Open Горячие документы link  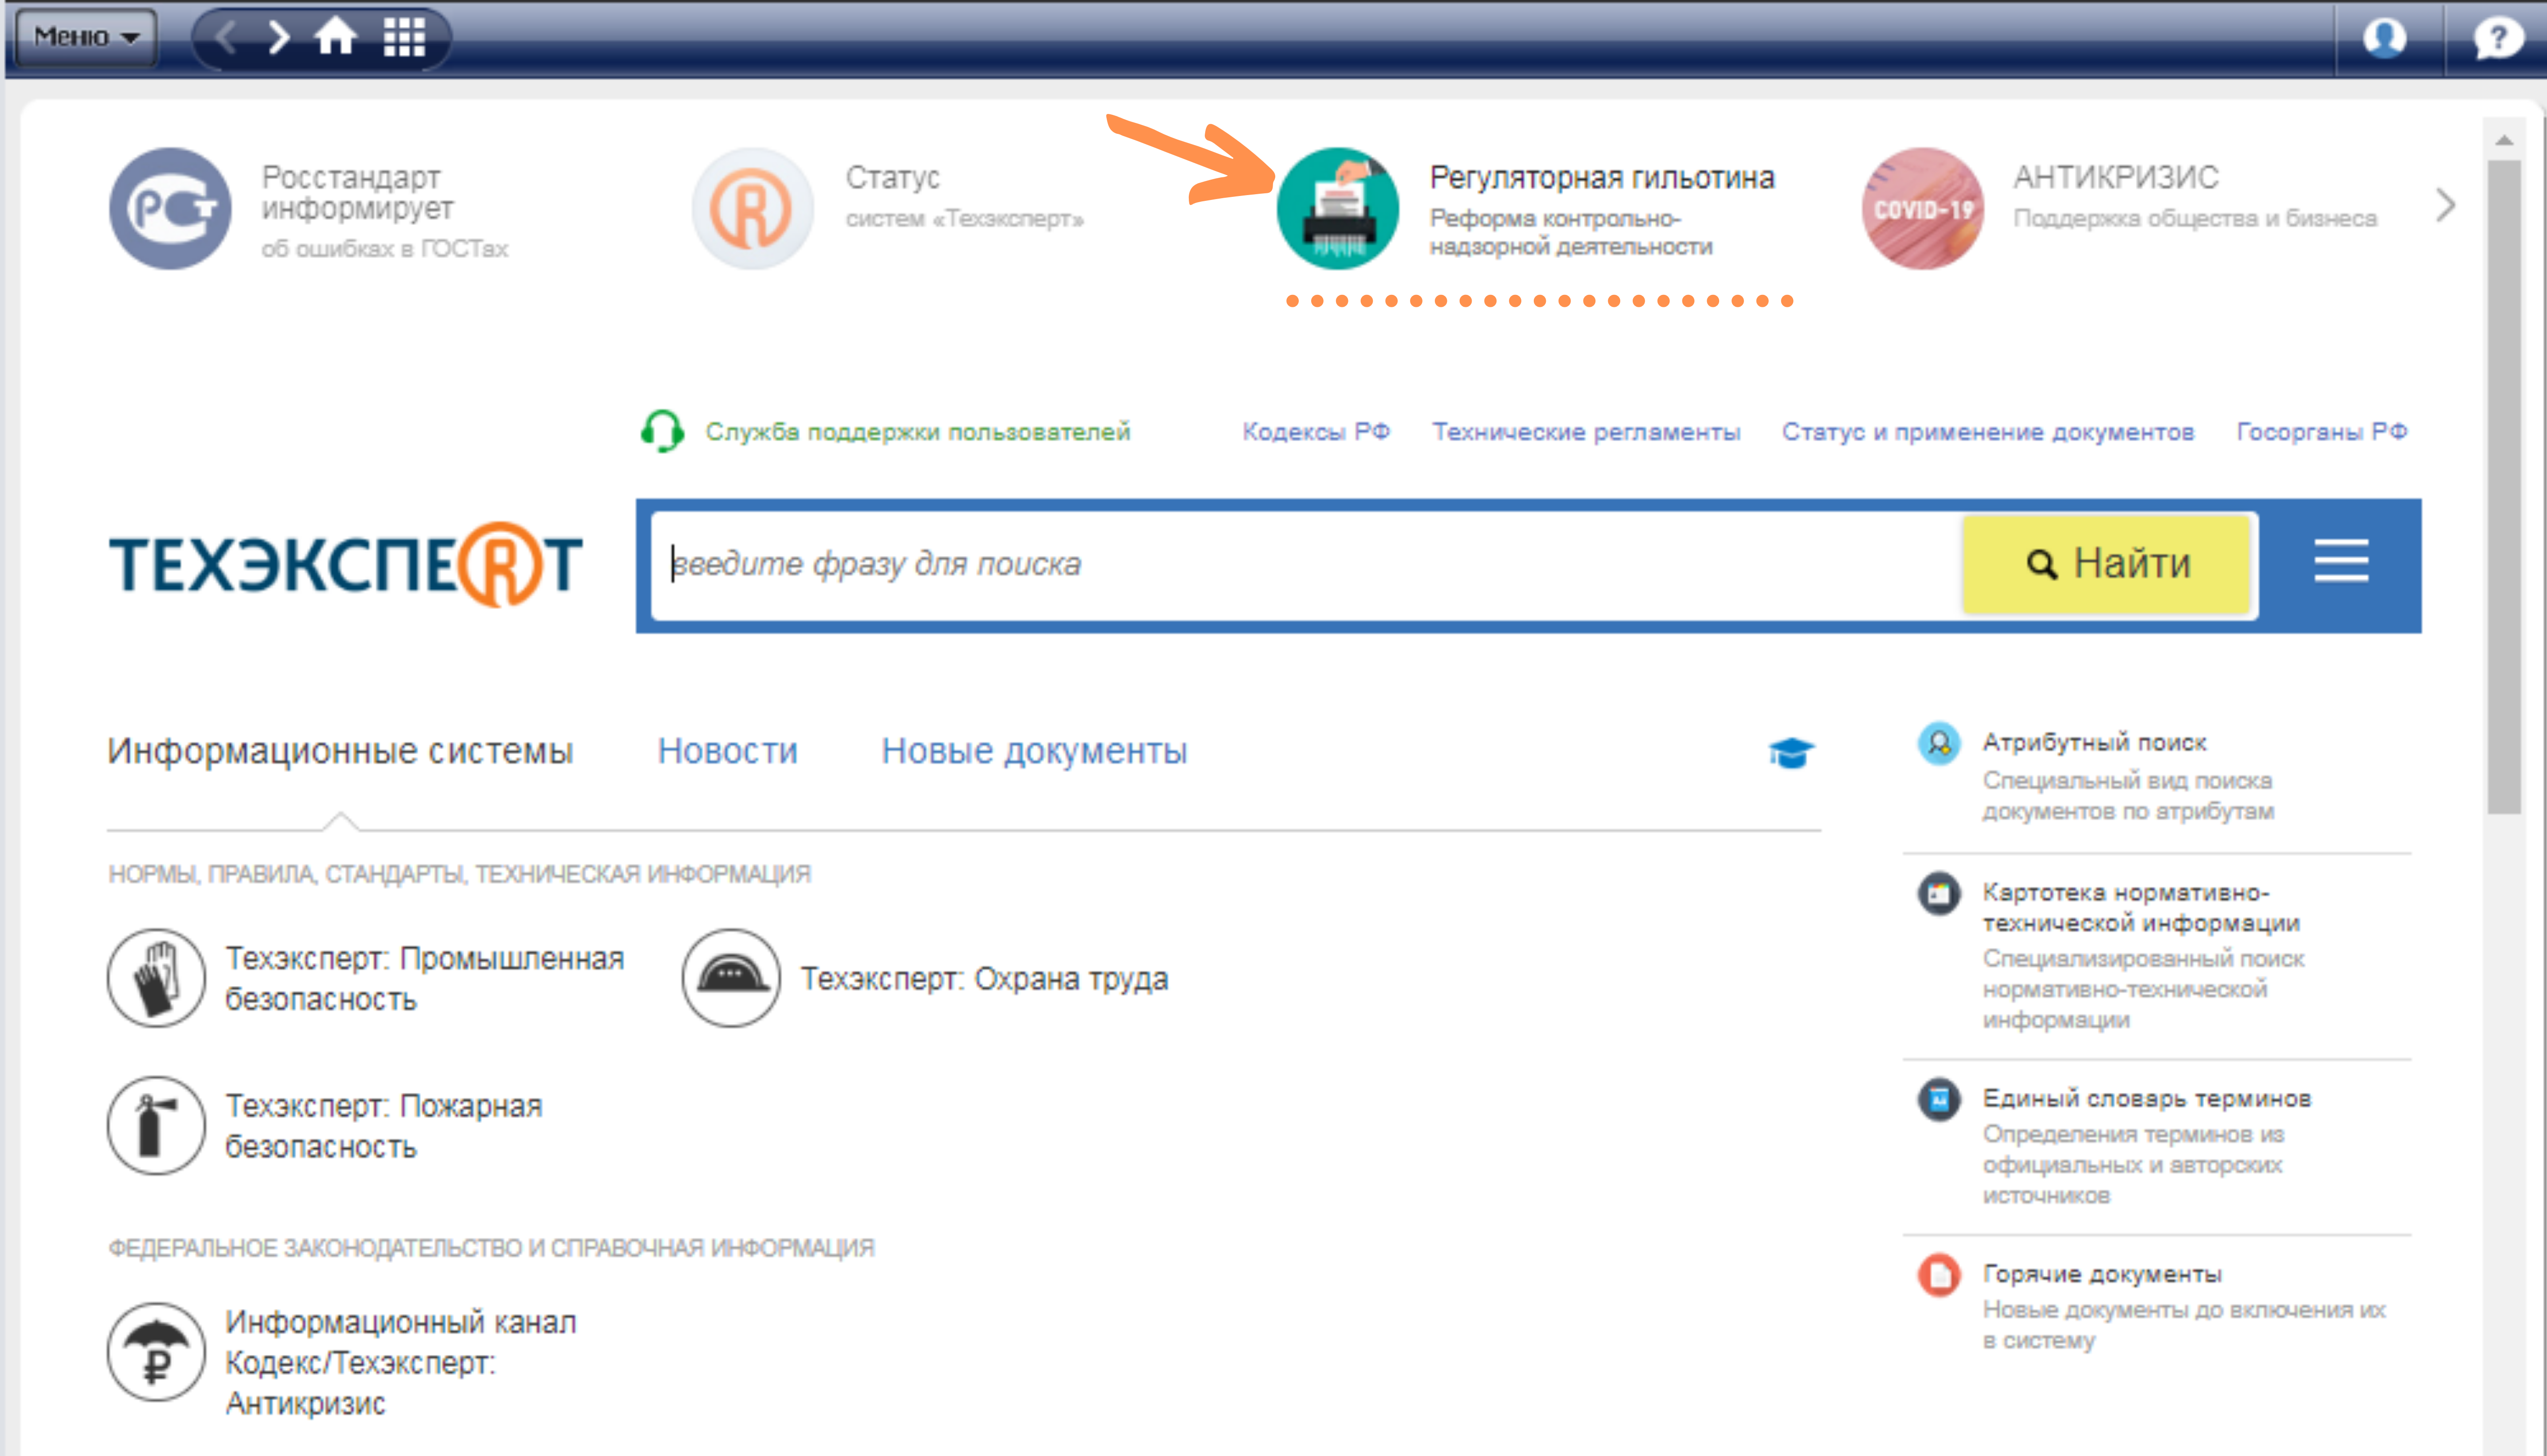pos(2102,1274)
